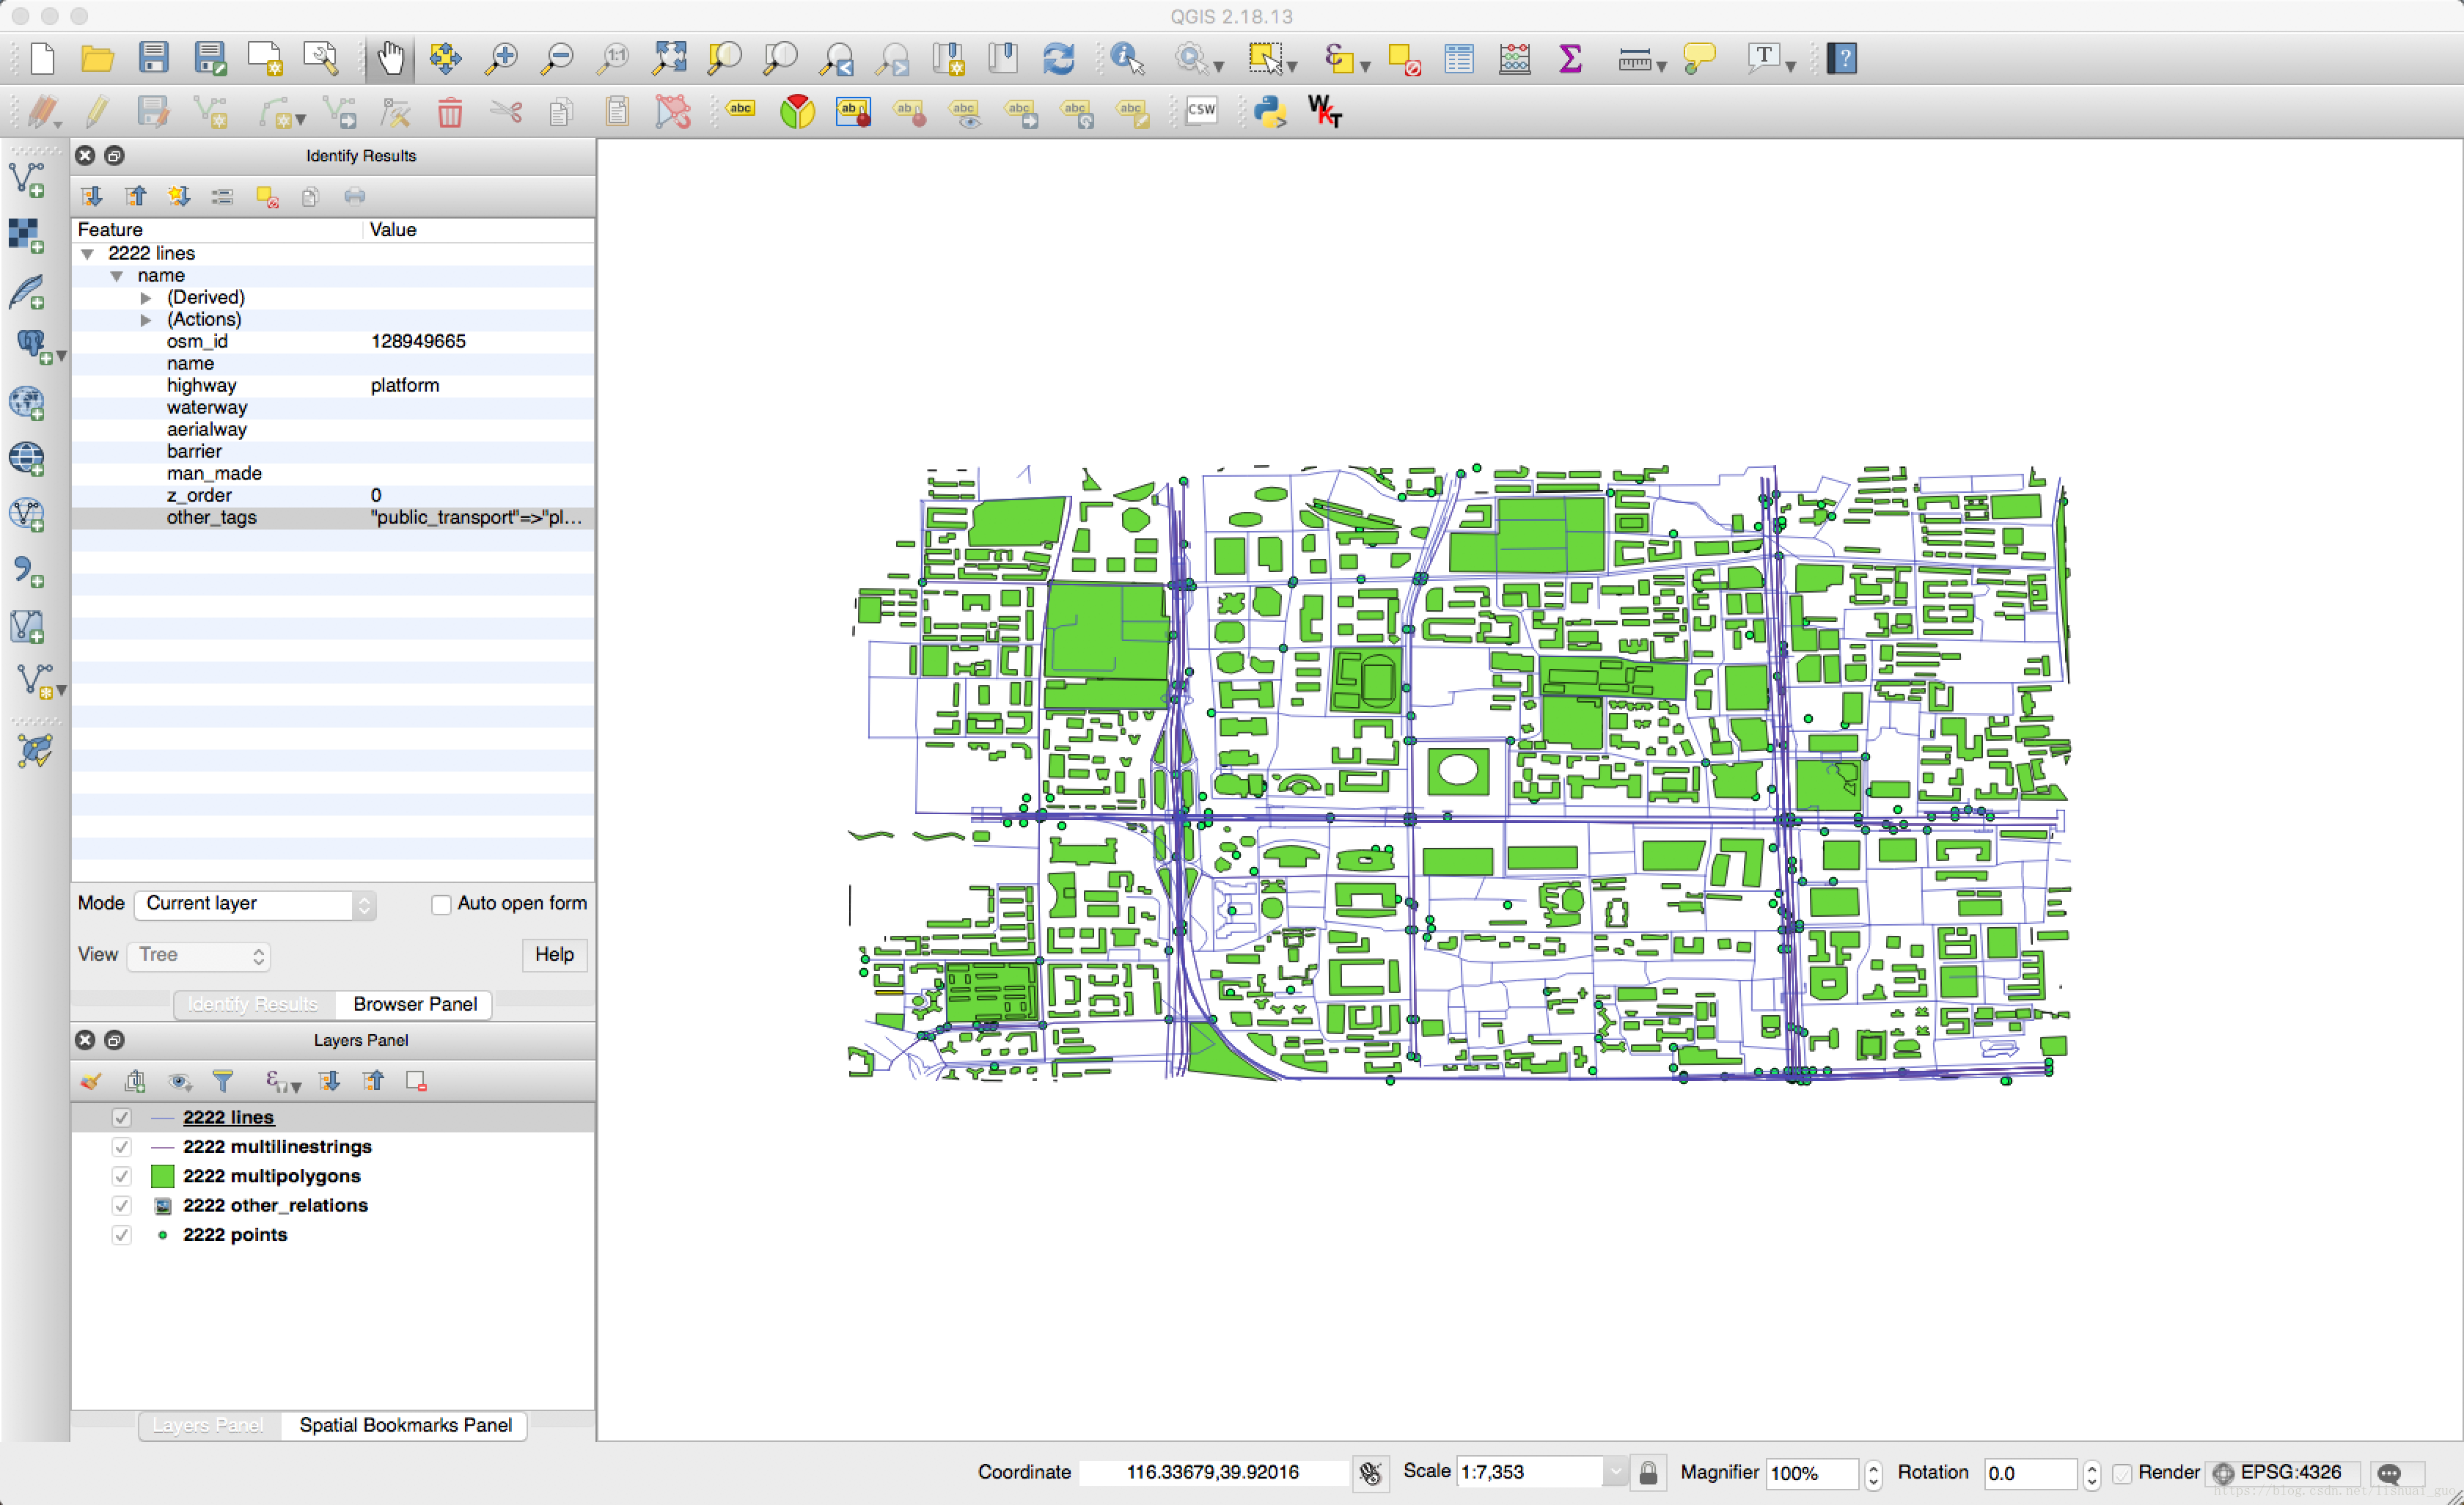Image resolution: width=2464 pixels, height=1505 pixels.
Task: Expand the (Actions) node
Action: 146,320
